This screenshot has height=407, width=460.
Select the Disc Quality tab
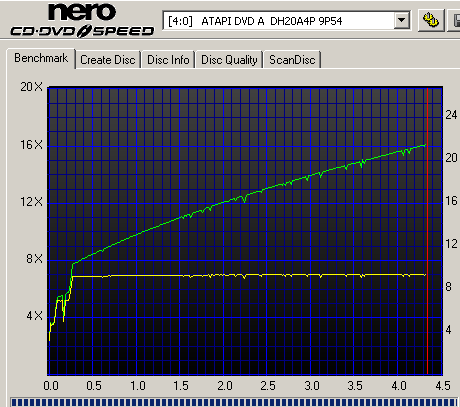[x=229, y=60]
